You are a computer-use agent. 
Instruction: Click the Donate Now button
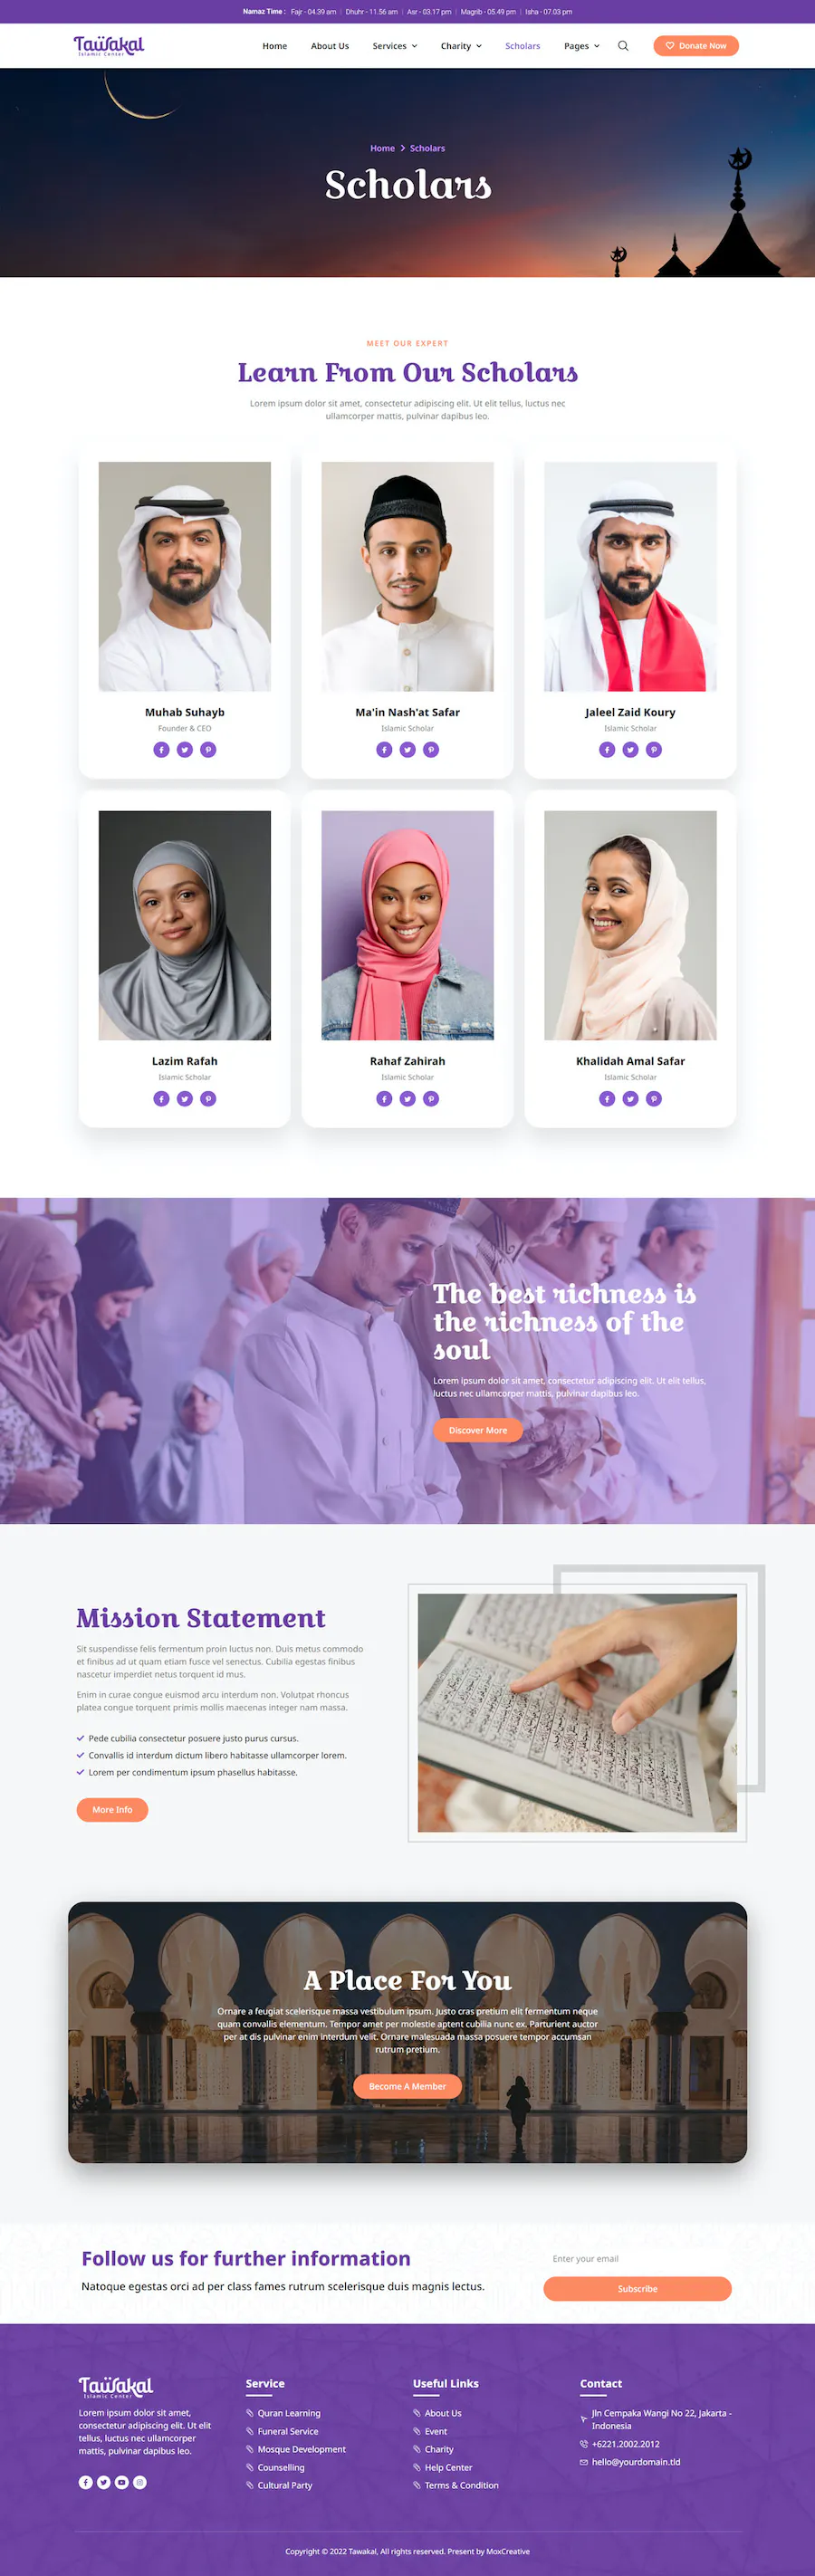coord(696,46)
